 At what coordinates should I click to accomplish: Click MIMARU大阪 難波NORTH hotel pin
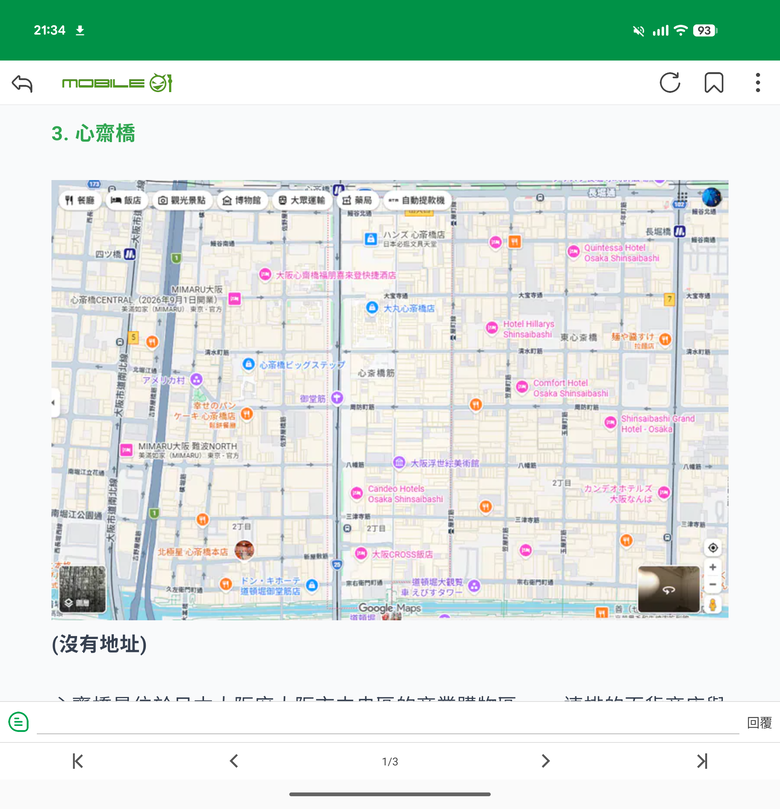point(126,450)
